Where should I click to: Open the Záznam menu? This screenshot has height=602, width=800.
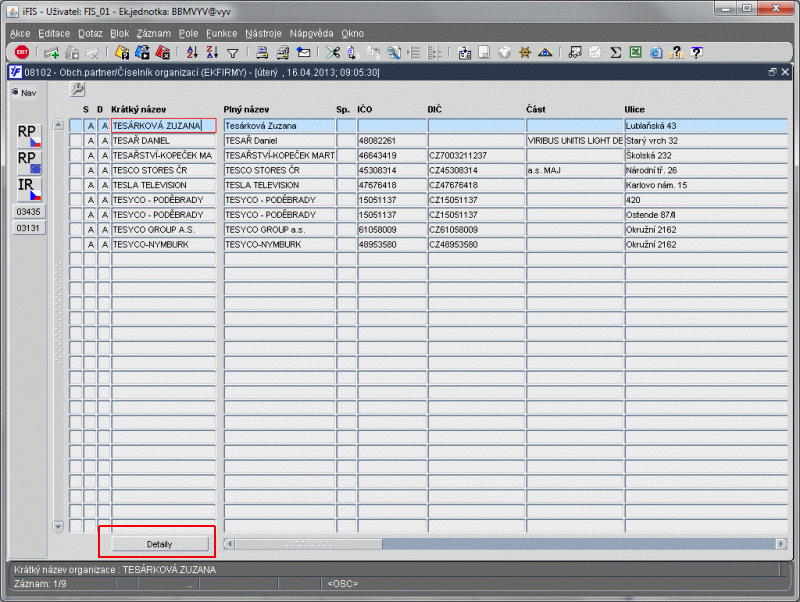click(x=154, y=34)
